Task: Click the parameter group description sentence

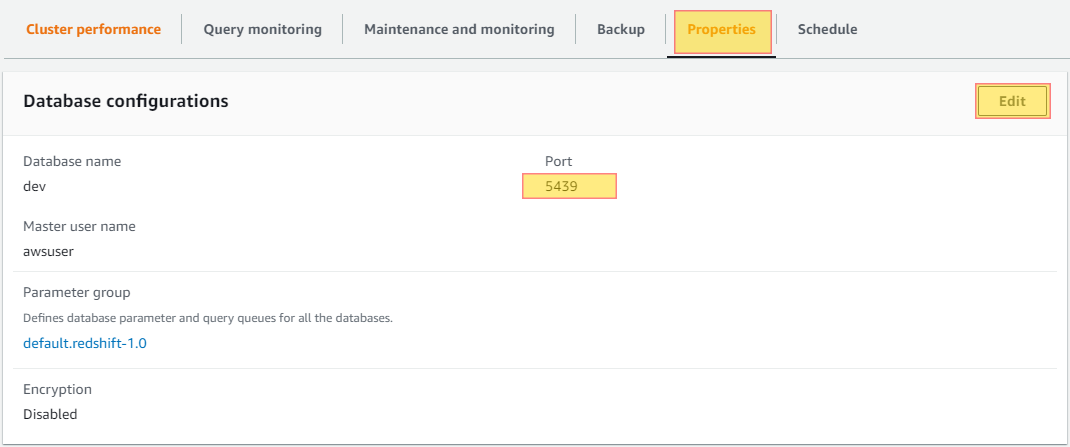Action: coord(208,318)
